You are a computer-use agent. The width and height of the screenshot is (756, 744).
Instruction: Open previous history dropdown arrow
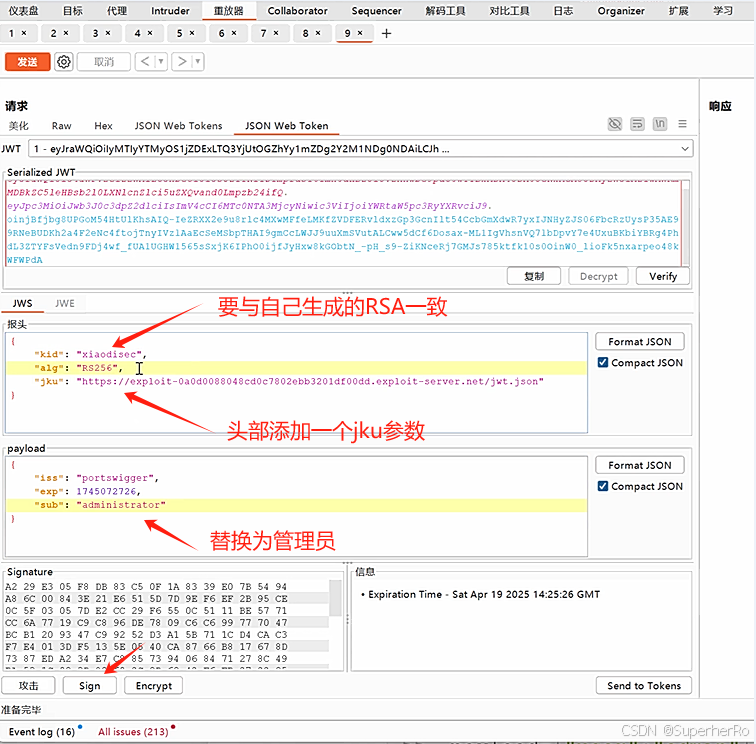click(x=161, y=62)
